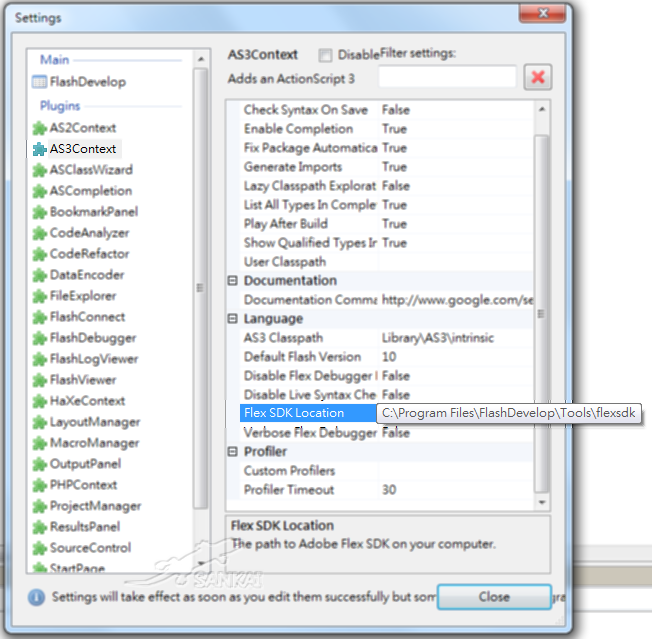Collapse the Documentation category
The width and height of the screenshot is (652, 639).
pos(232,281)
